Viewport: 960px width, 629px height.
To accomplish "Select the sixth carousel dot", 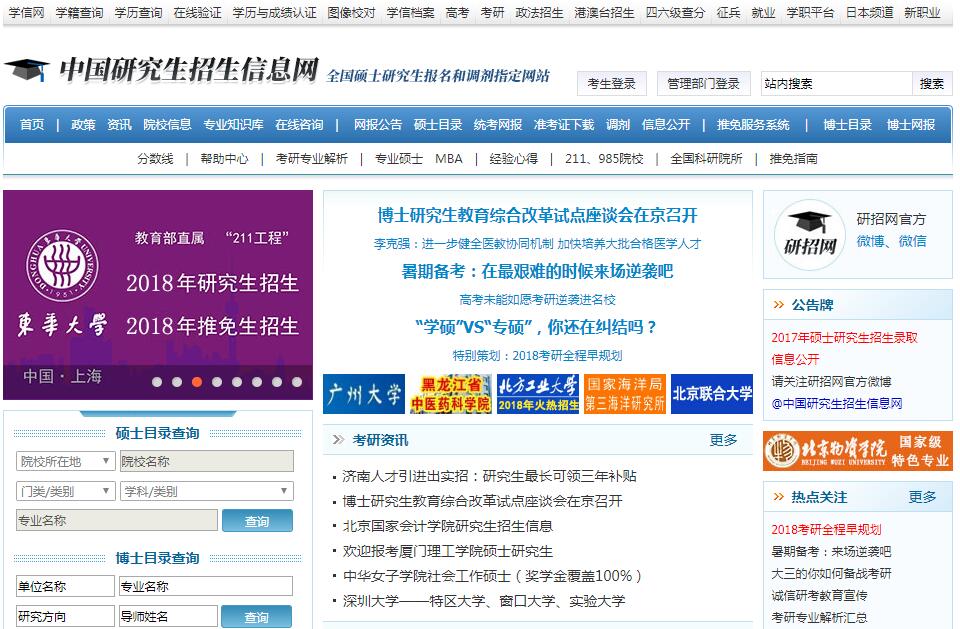I will click(257, 382).
